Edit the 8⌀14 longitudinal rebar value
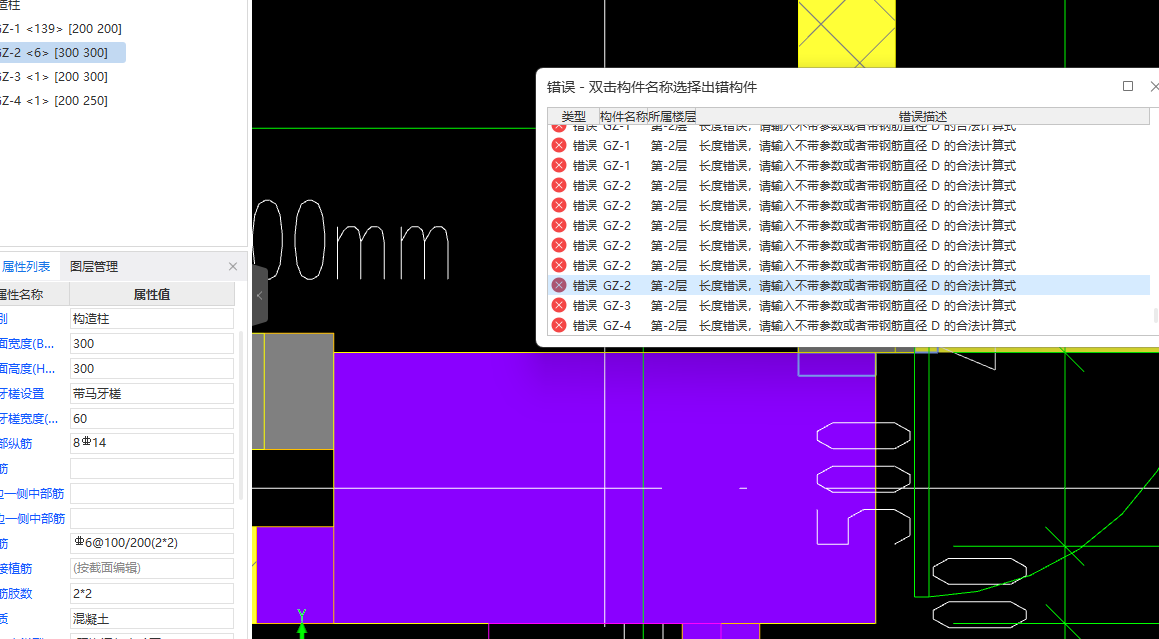Image resolution: width=1159 pixels, height=639 pixels. tap(152, 443)
